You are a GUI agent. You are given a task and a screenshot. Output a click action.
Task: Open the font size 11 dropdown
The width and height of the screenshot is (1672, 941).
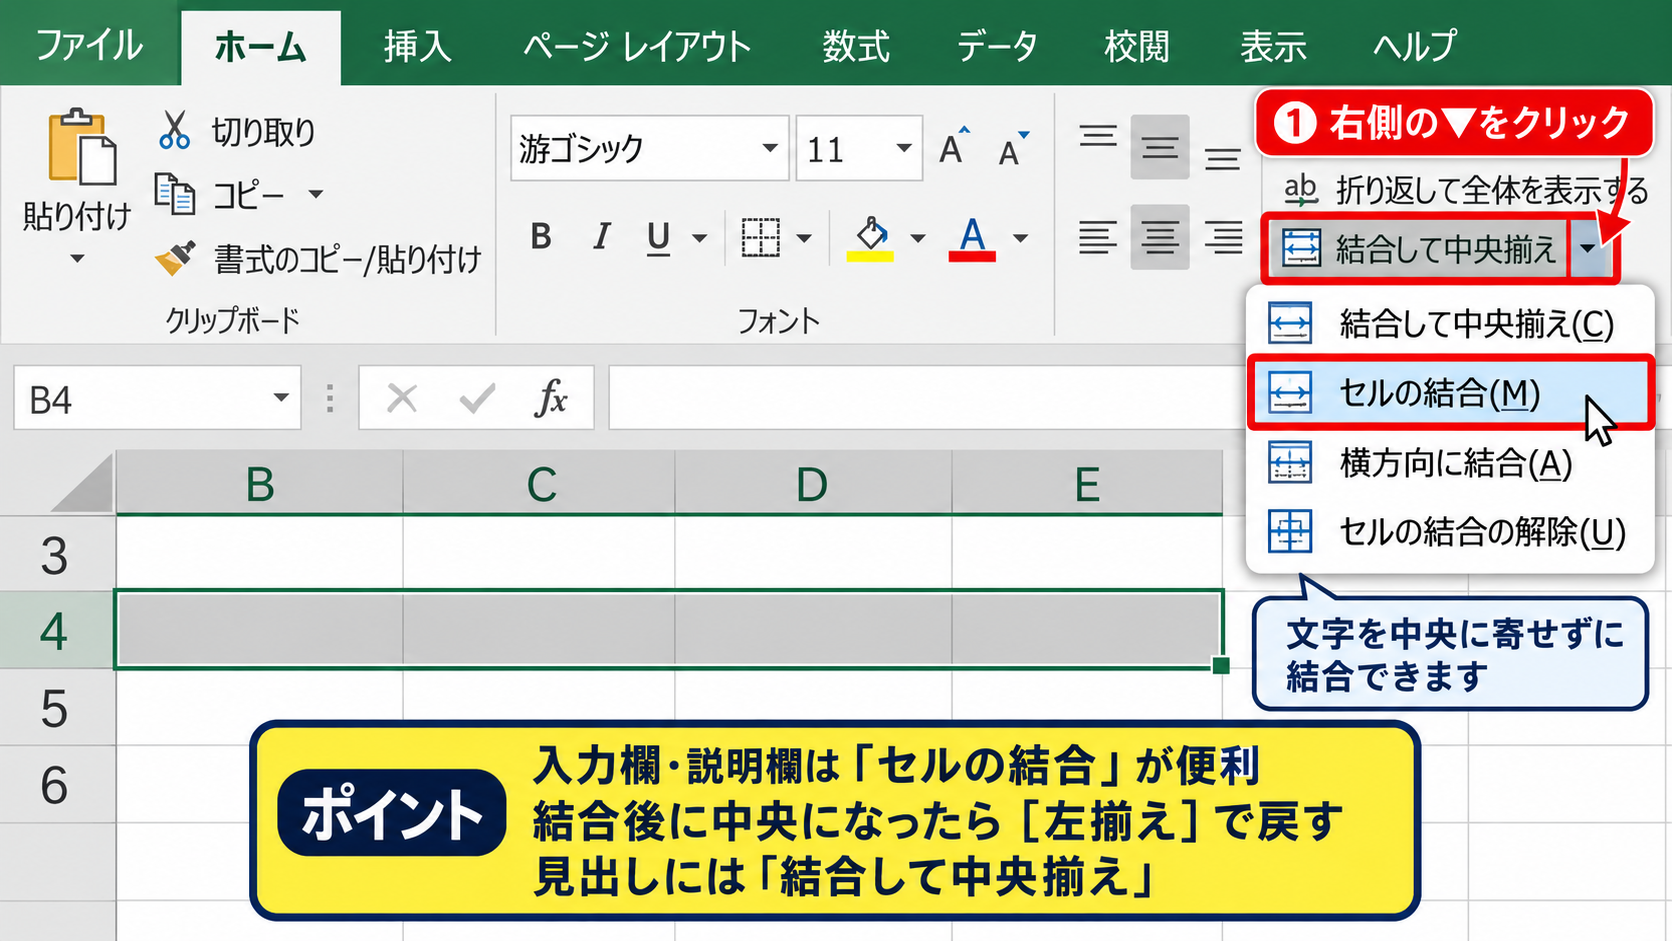pyautogui.click(x=904, y=148)
